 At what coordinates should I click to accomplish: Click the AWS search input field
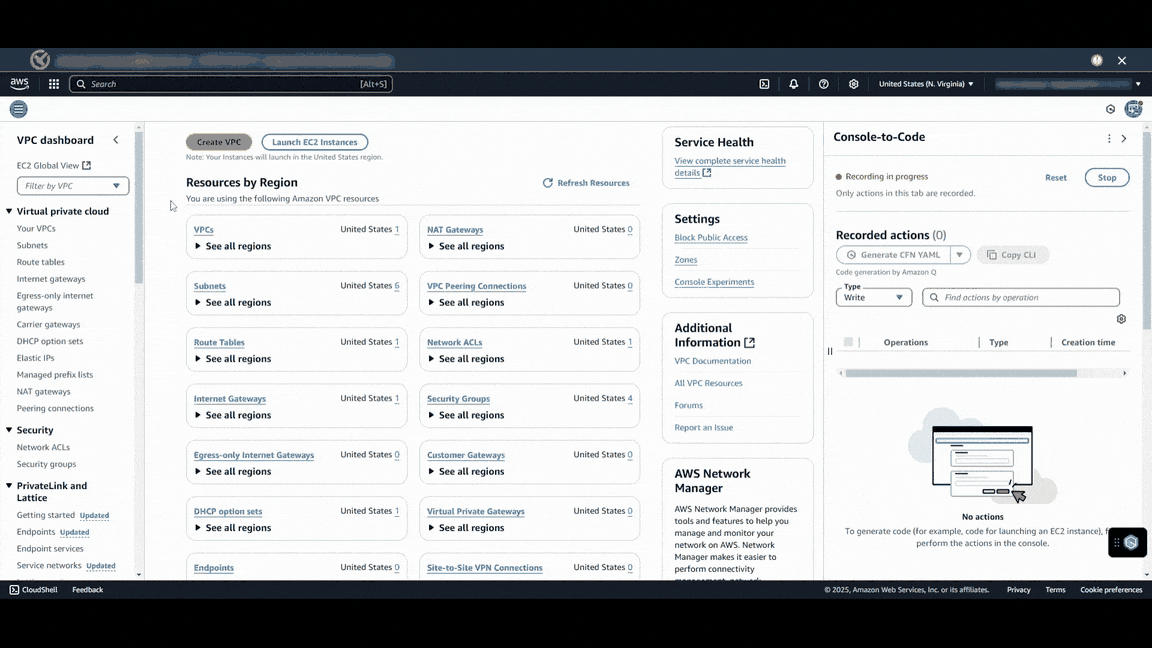click(x=230, y=84)
